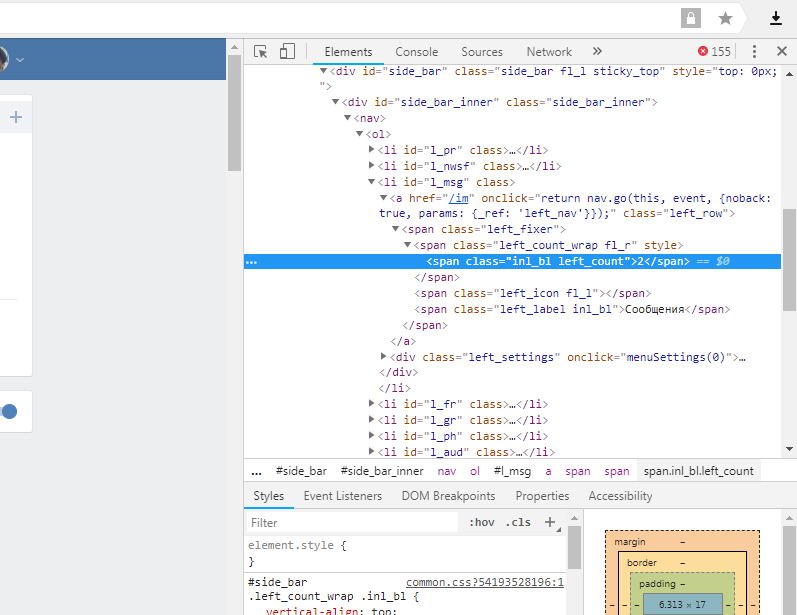Select the Styles sub-tab

coord(268,496)
